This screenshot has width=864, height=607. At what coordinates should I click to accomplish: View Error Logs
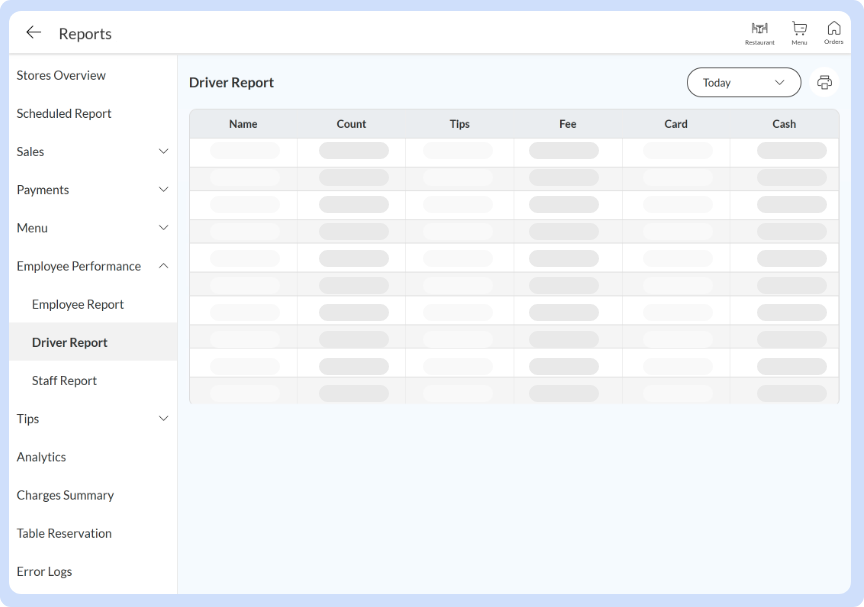(x=44, y=572)
